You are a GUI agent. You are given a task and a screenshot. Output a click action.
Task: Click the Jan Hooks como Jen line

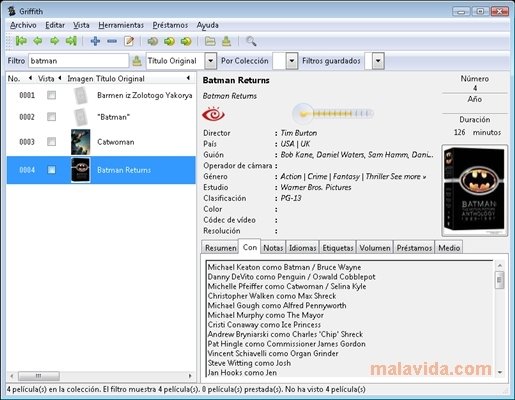pos(242,373)
